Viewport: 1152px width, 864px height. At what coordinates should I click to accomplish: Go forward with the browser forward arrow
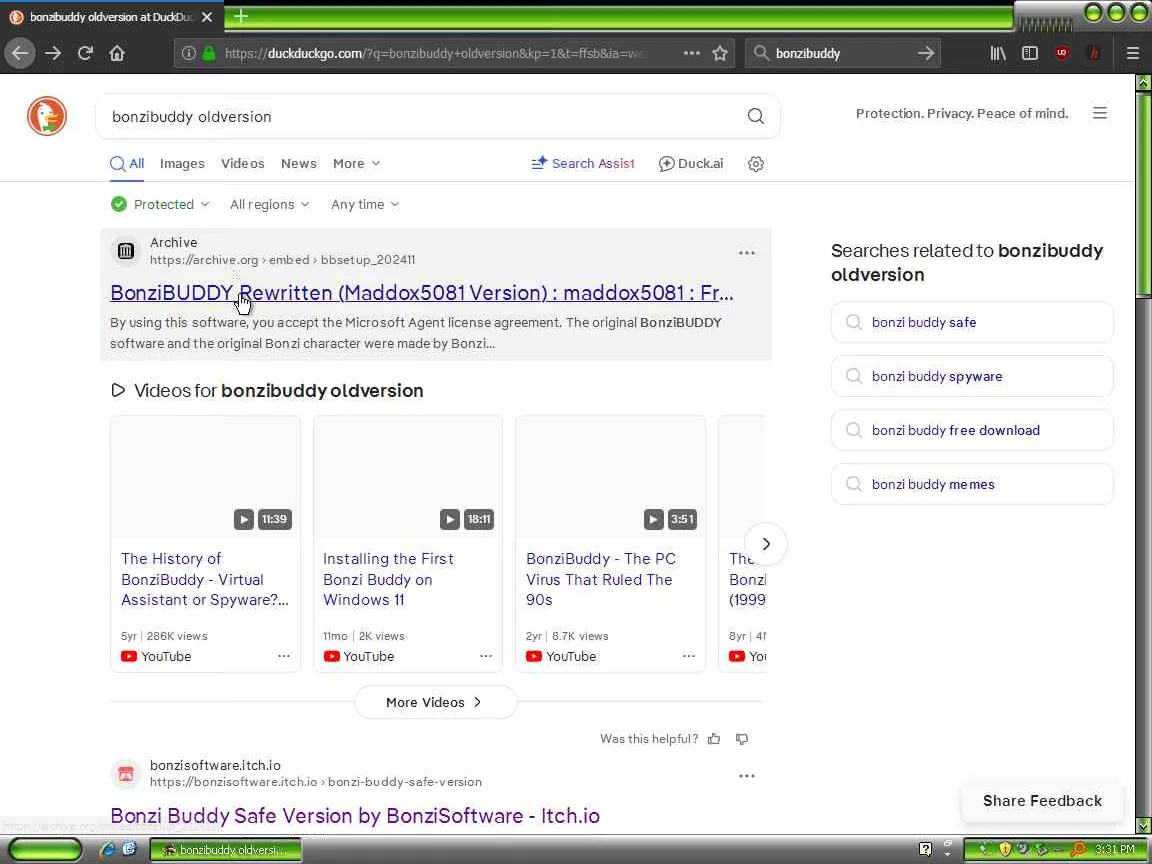(x=53, y=53)
